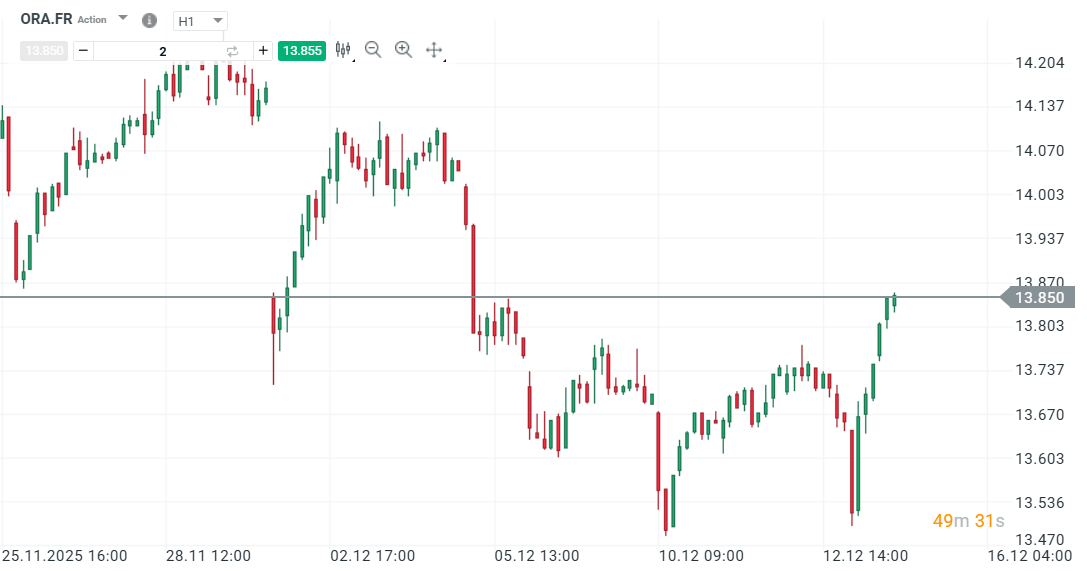Click the volume input field showing 2
Viewport: 1087px width, 571px height.
(162, 50)
